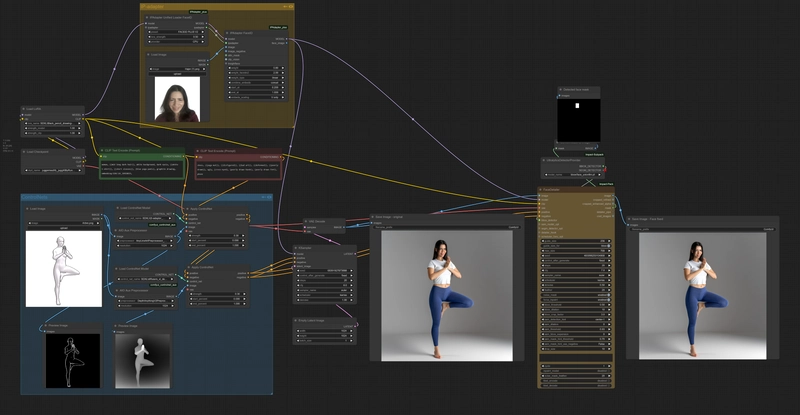Toggle force_inpaint in the FaceDetailer node
This screenshot has height=415, width=800.
pyautogui.click(x=576, y=300)
